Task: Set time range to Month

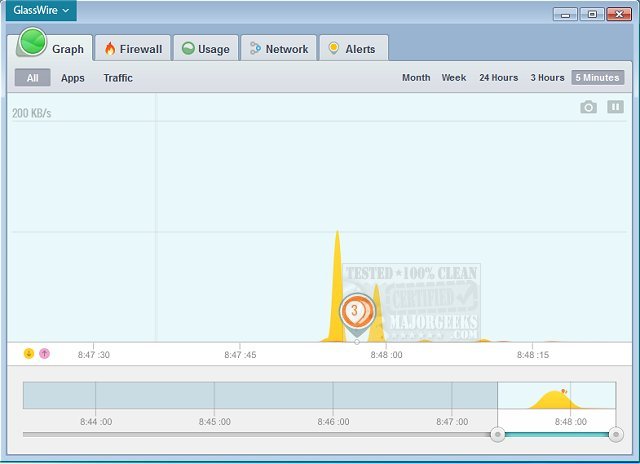Action: click(416, 78)
